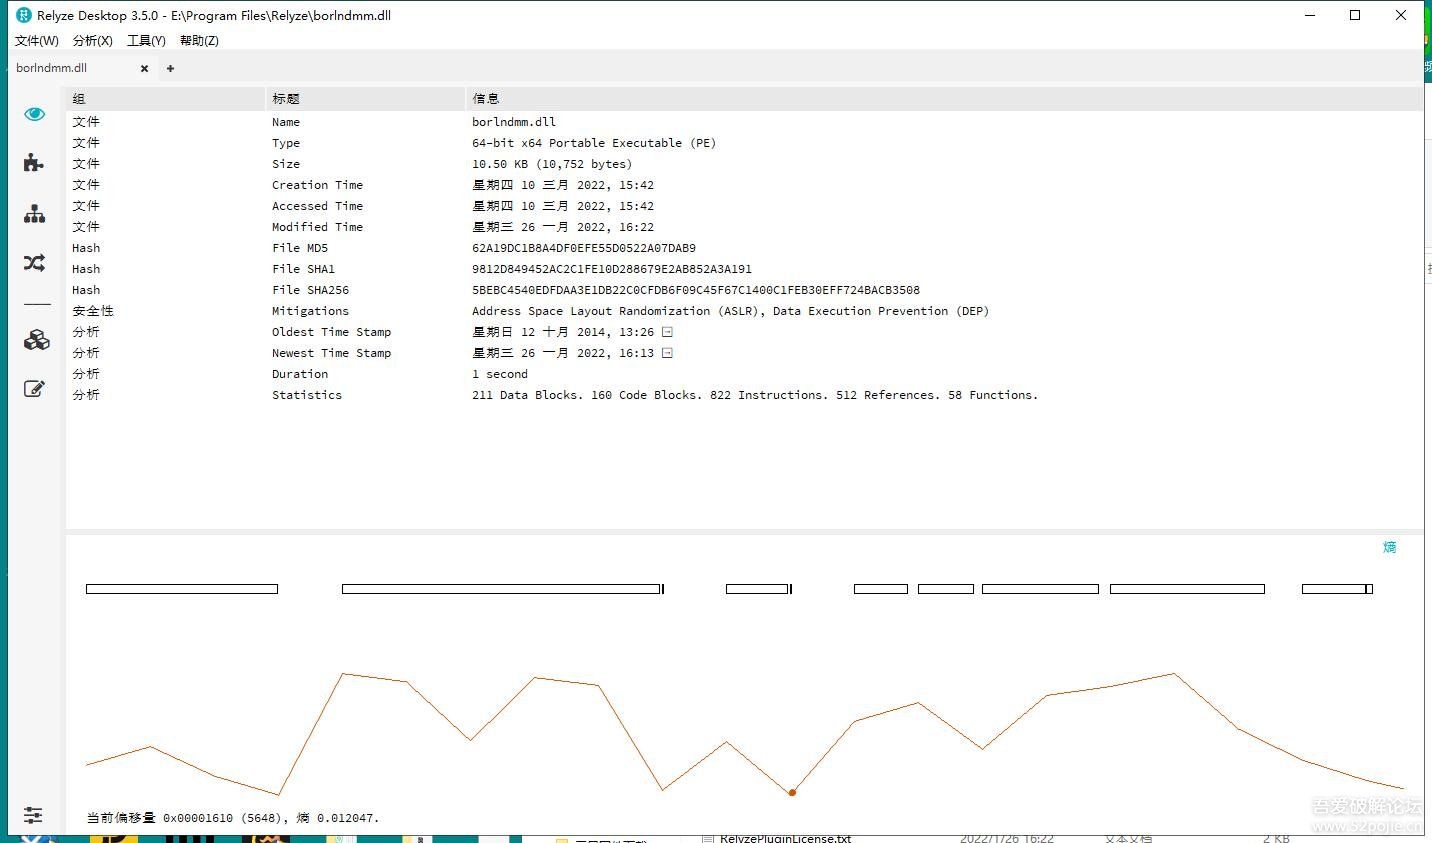Open the Overview eye icon view
This screenshot has height=843, width=1432.
[35, 114]
